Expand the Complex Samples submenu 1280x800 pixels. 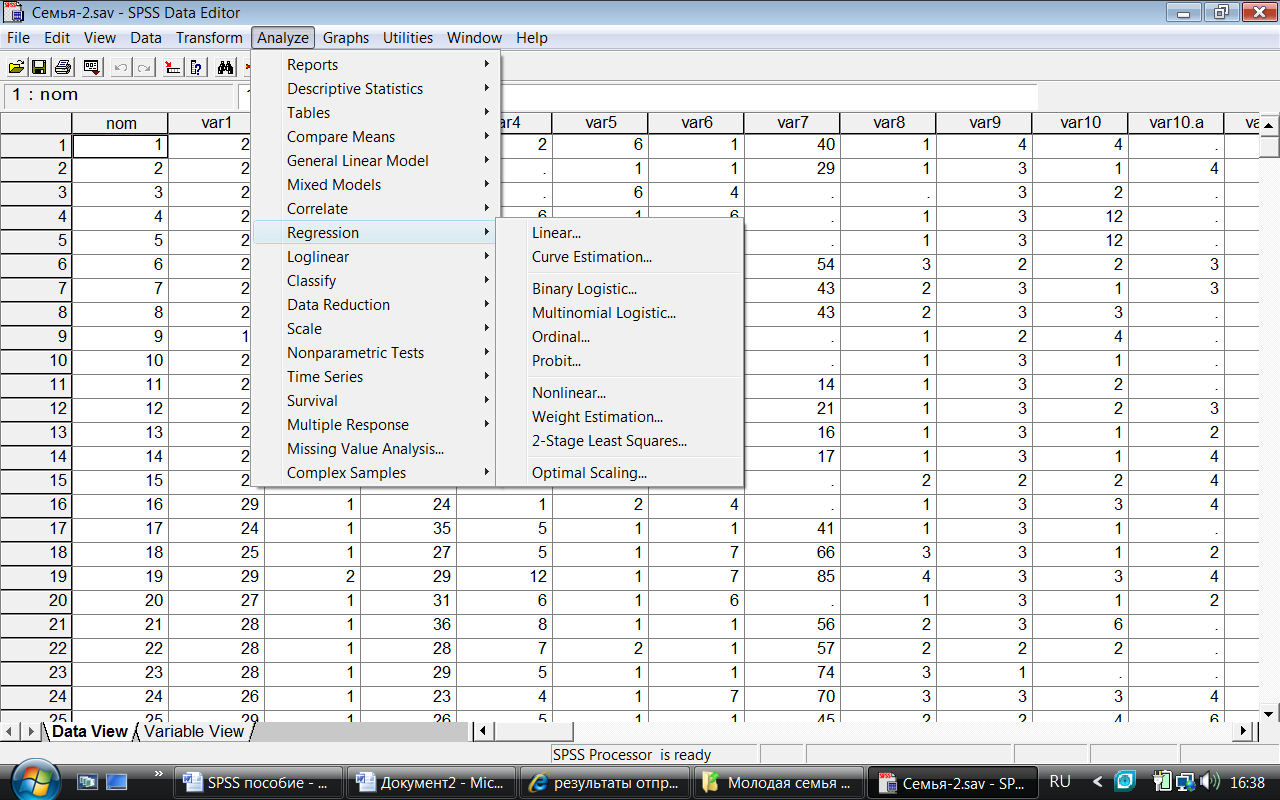pyautogui.click(x=375, y=473)
